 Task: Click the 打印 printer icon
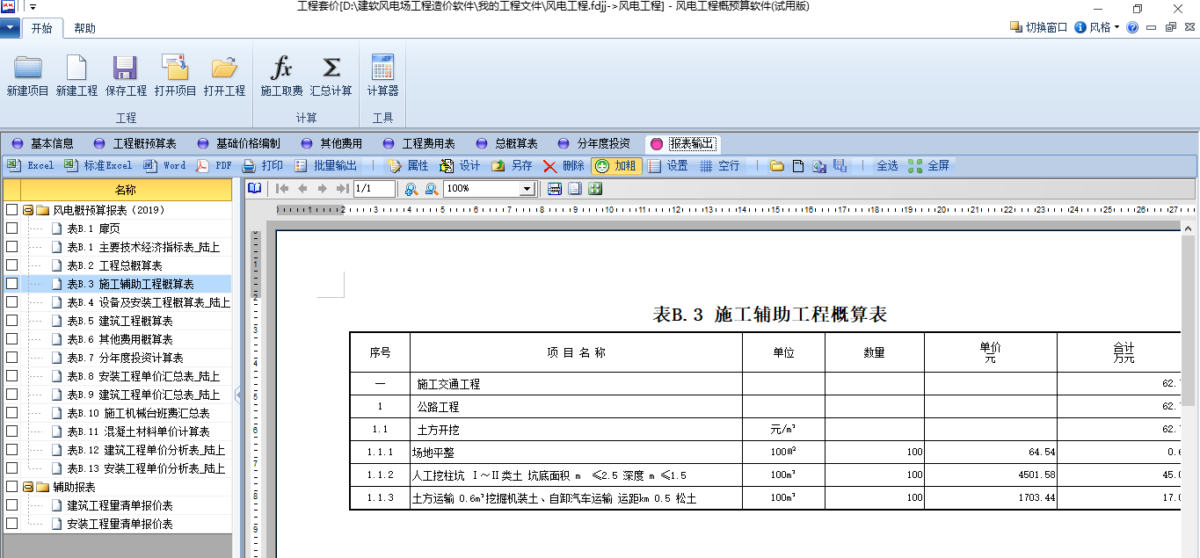(x=262, y=166)
